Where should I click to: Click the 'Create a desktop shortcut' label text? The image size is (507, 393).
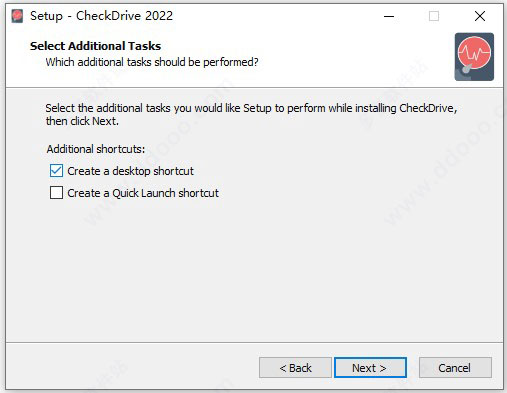coord(130,171)
